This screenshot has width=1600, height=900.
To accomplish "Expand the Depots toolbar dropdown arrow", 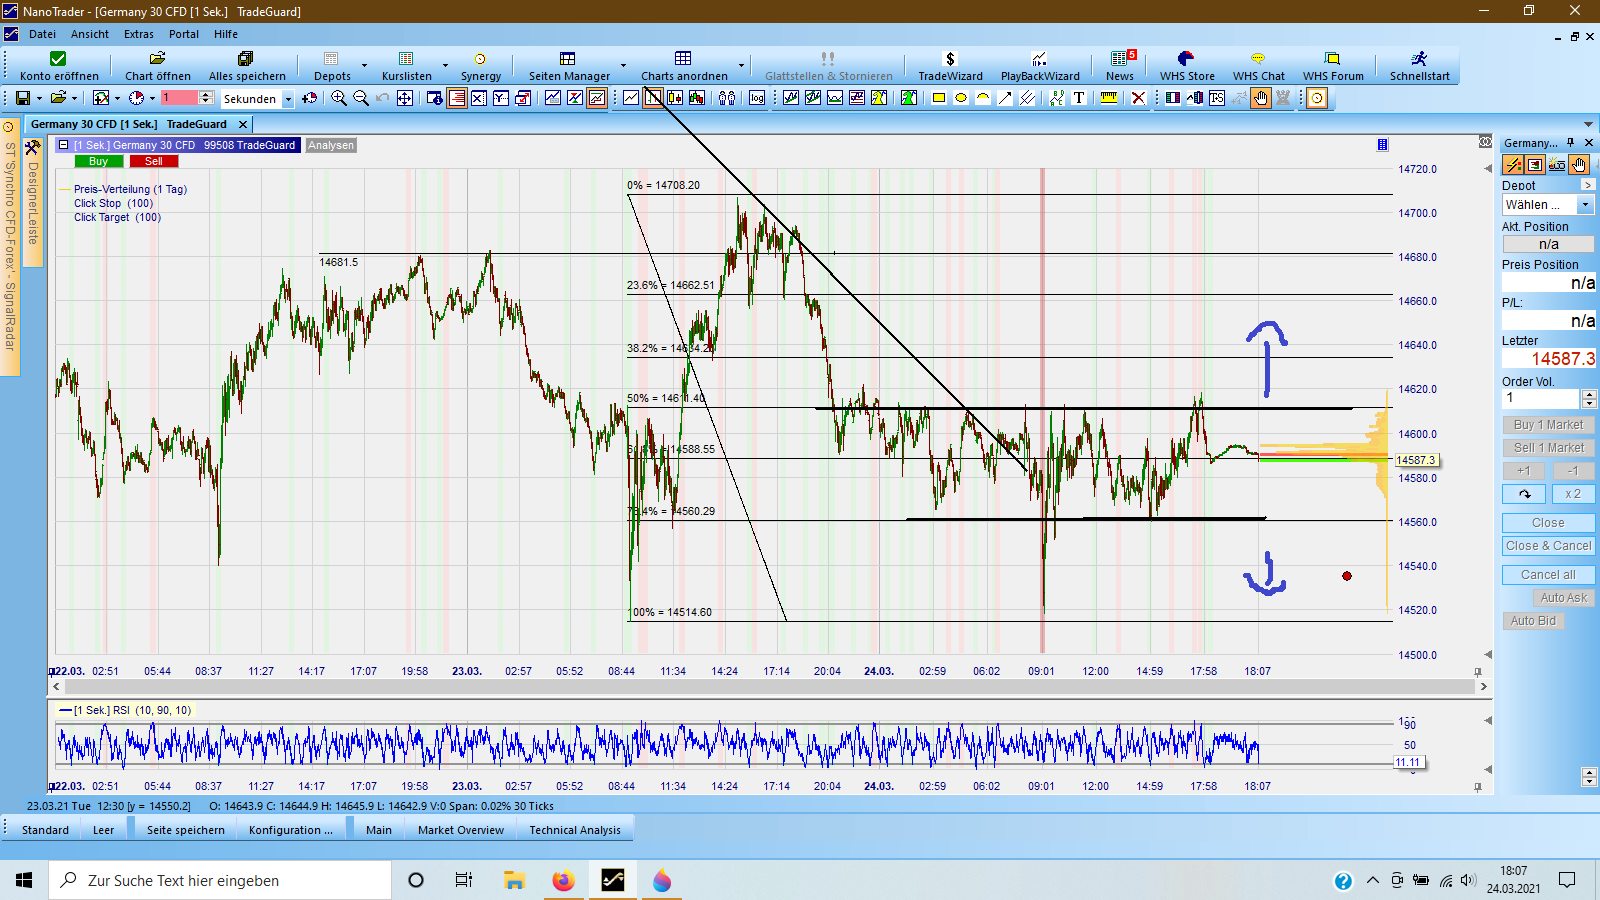I will tap(364, 66).
